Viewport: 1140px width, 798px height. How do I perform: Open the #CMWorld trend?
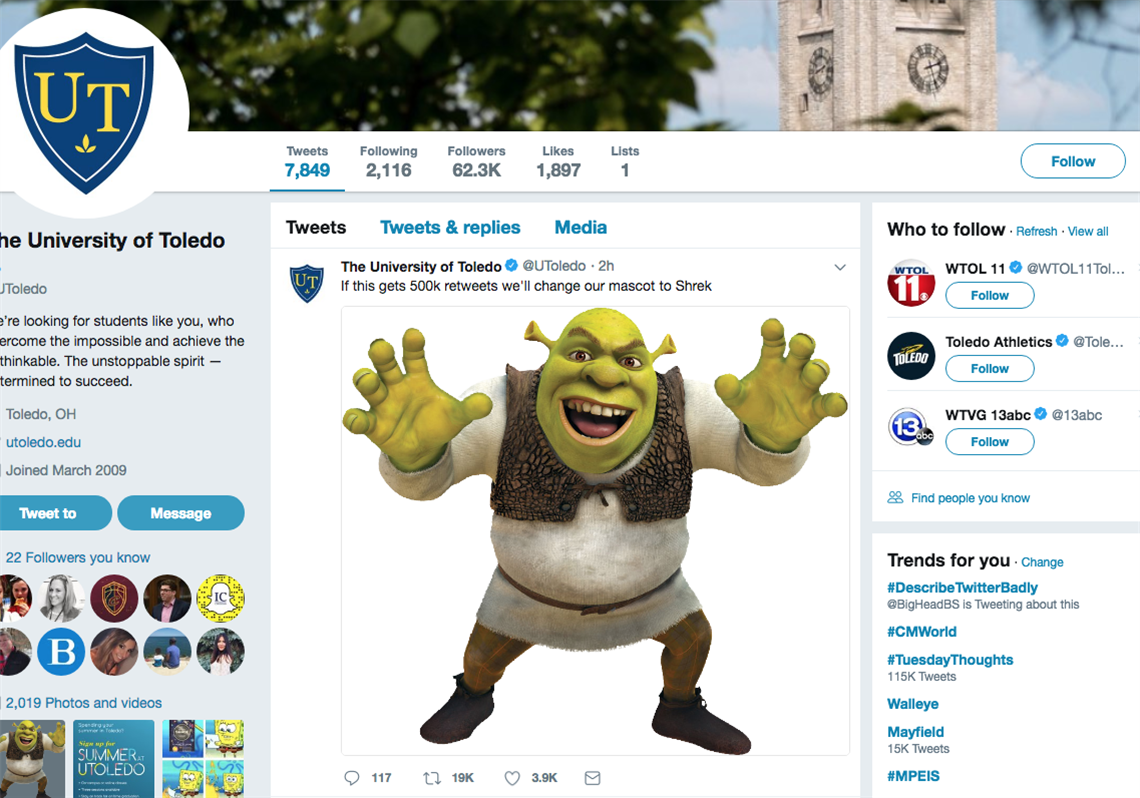click(921, 632)
